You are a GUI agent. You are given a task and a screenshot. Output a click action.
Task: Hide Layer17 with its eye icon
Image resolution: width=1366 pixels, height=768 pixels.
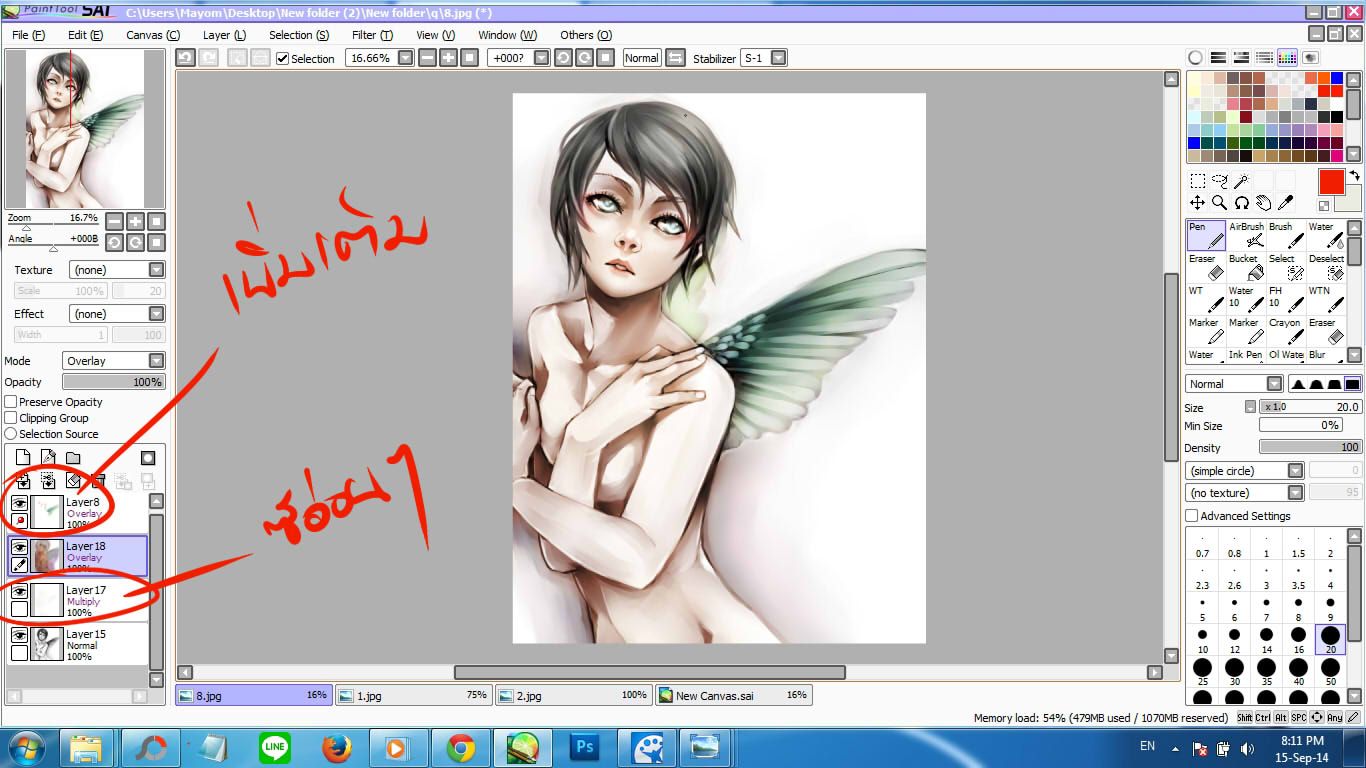point(19,591)
